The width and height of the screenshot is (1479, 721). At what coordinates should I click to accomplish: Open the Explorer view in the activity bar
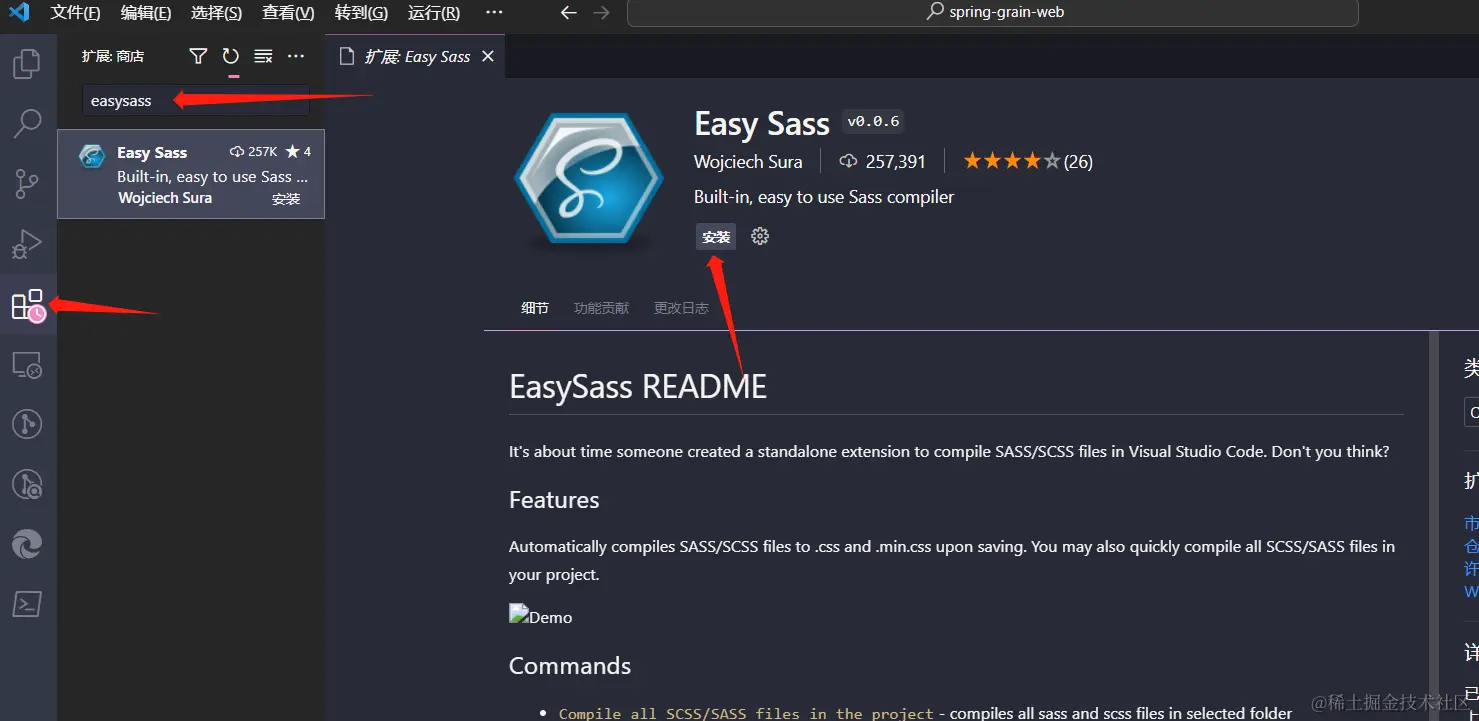26,64
